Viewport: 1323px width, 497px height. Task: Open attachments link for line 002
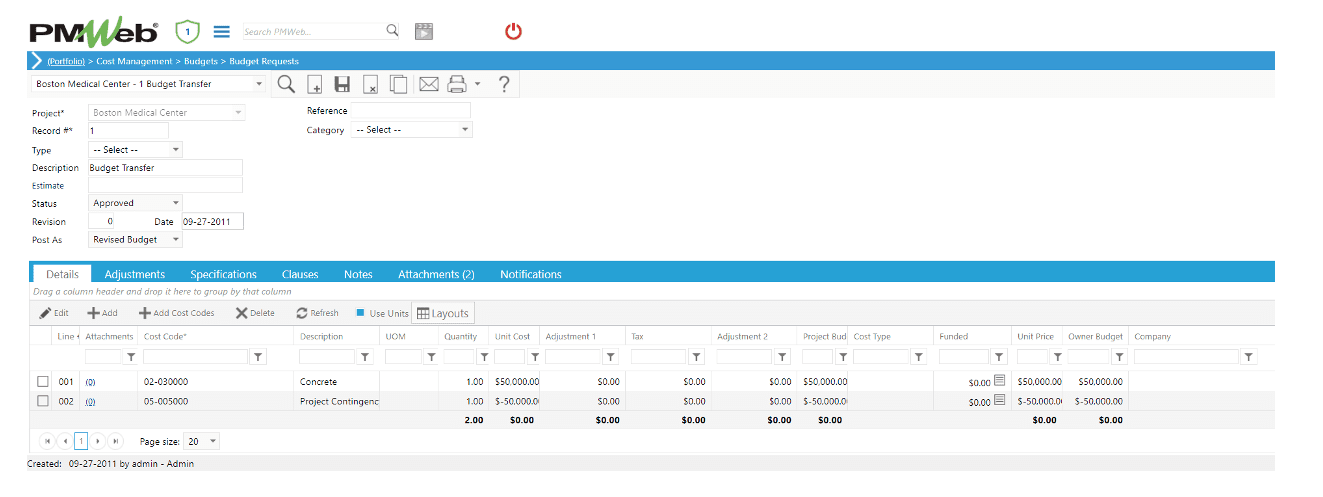(x=90, y=401)
